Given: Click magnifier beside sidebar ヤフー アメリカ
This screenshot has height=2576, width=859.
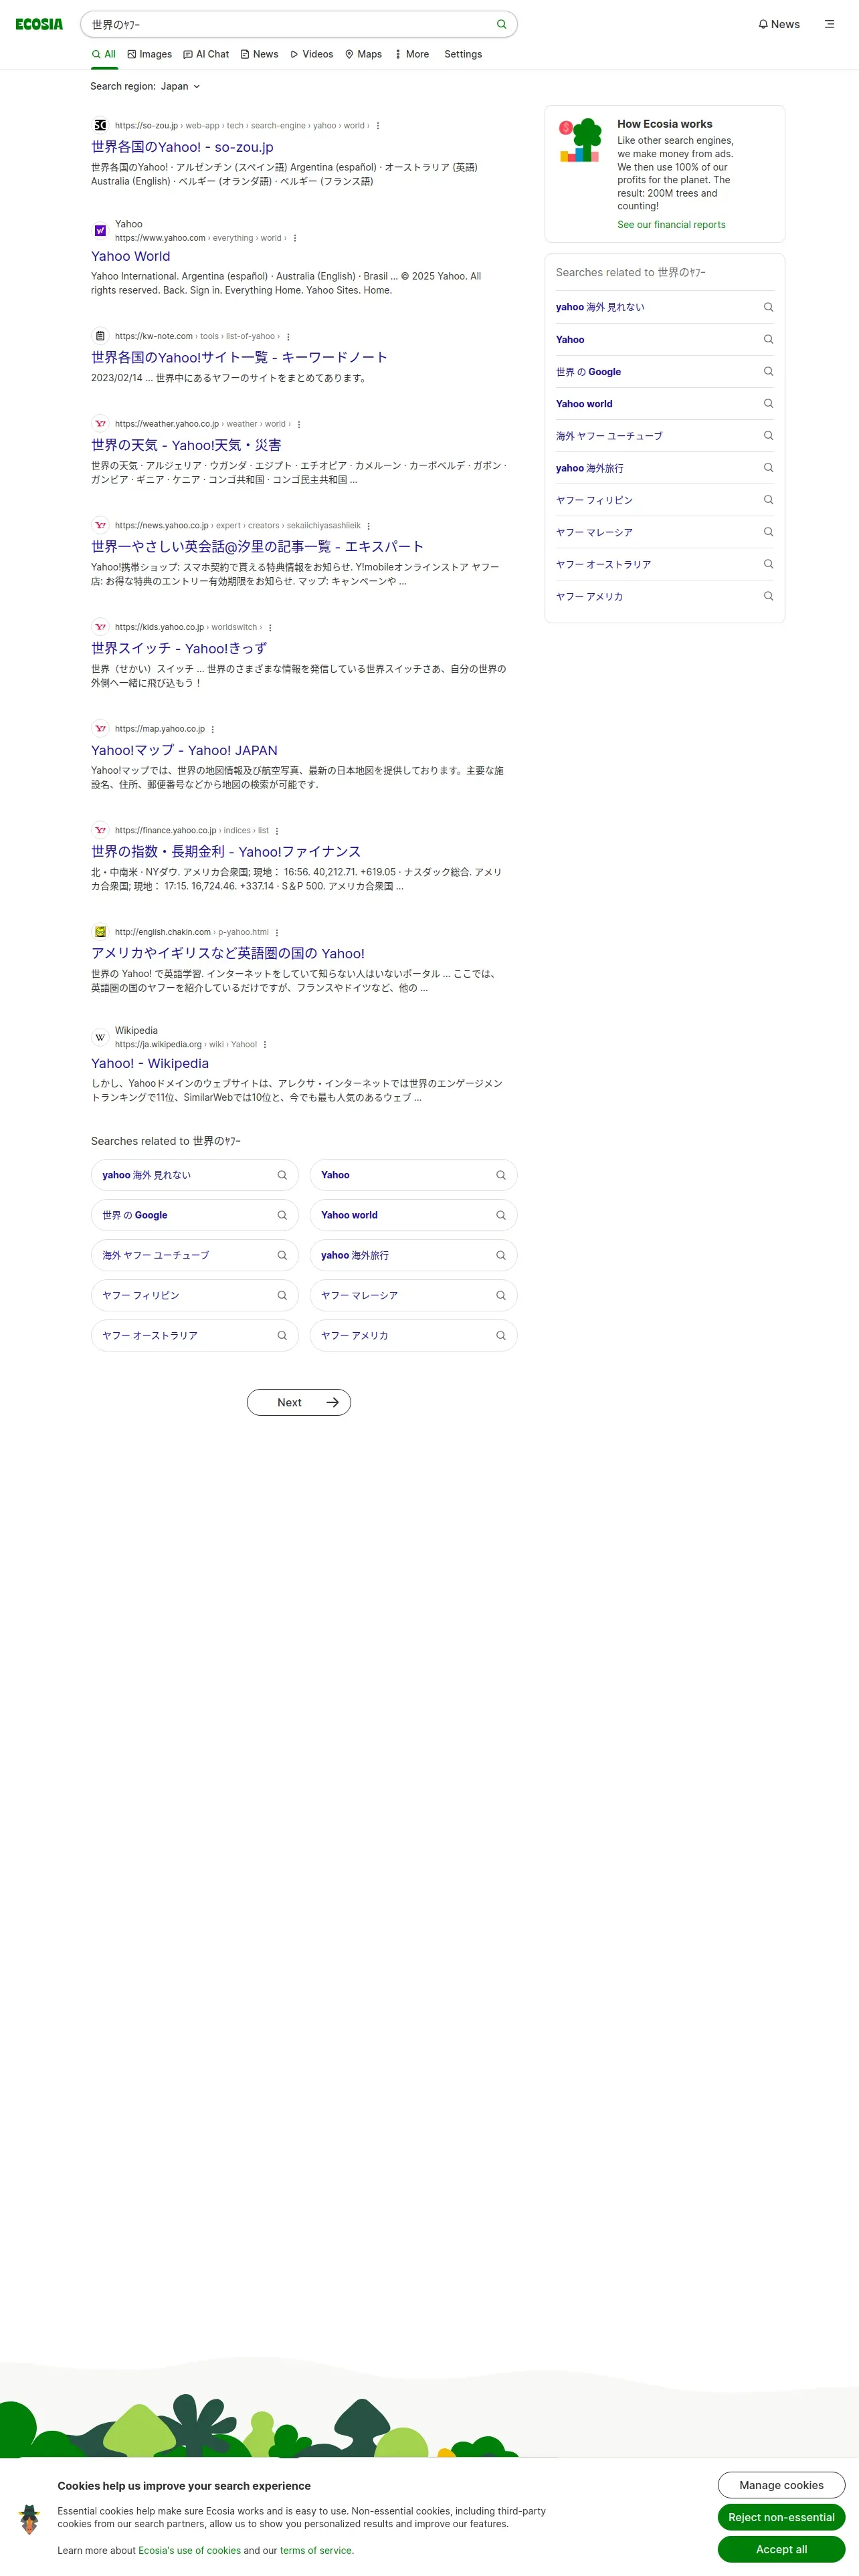Looking at the screenshot, I should (768, 596).
